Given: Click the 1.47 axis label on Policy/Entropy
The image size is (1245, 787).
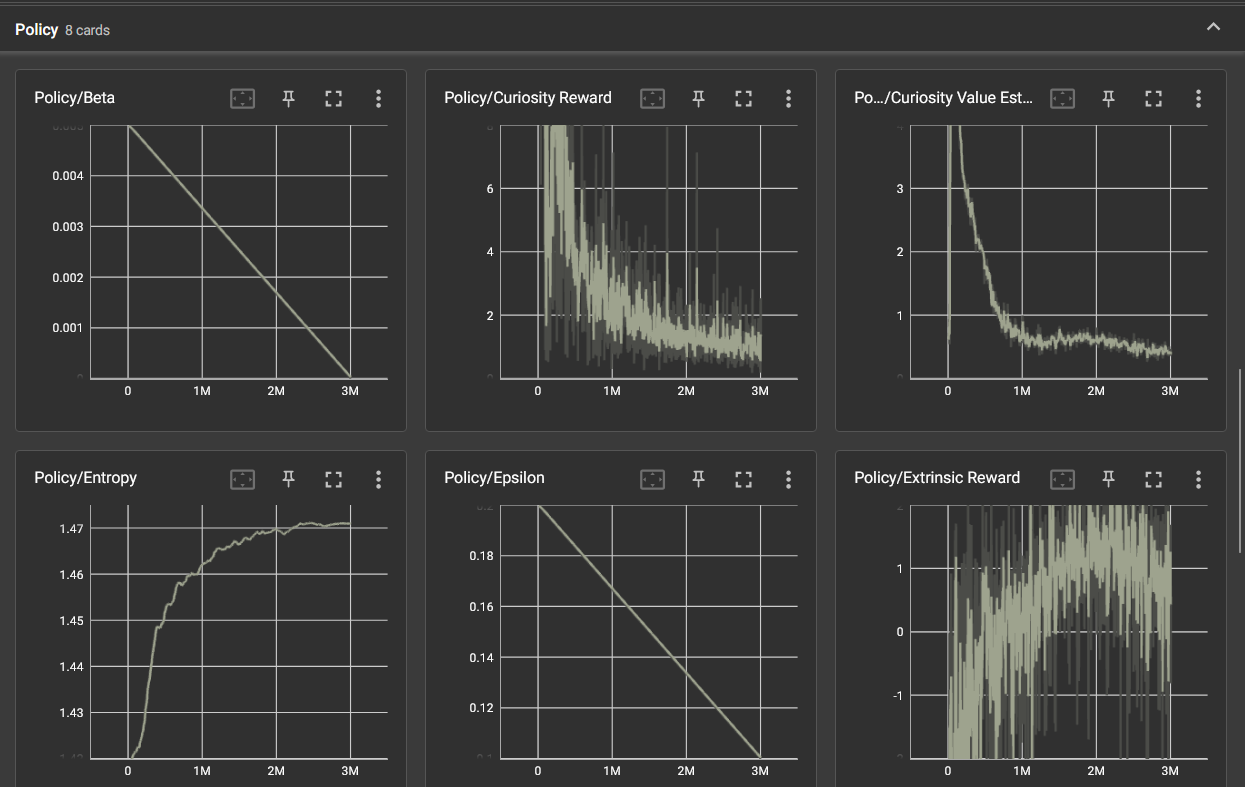Looking at the screenshot, I should click(x=72, y=528).
